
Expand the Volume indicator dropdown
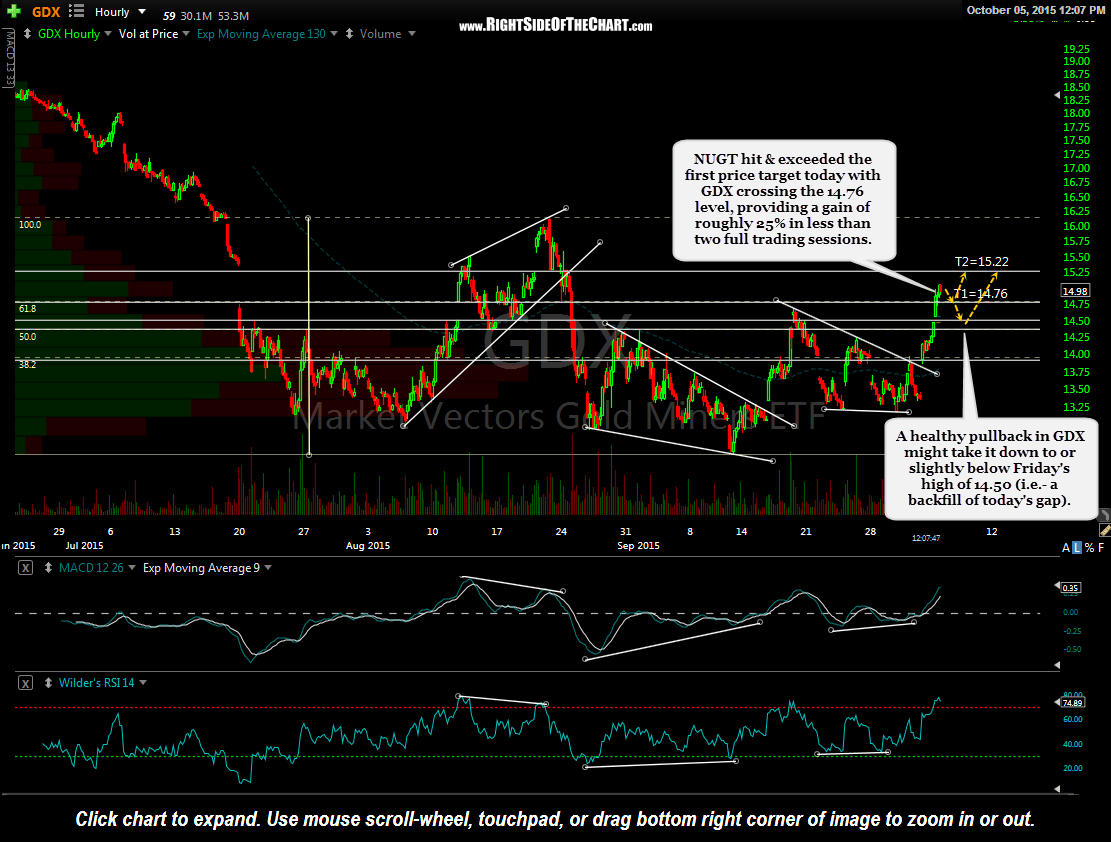tap(412, 33)
